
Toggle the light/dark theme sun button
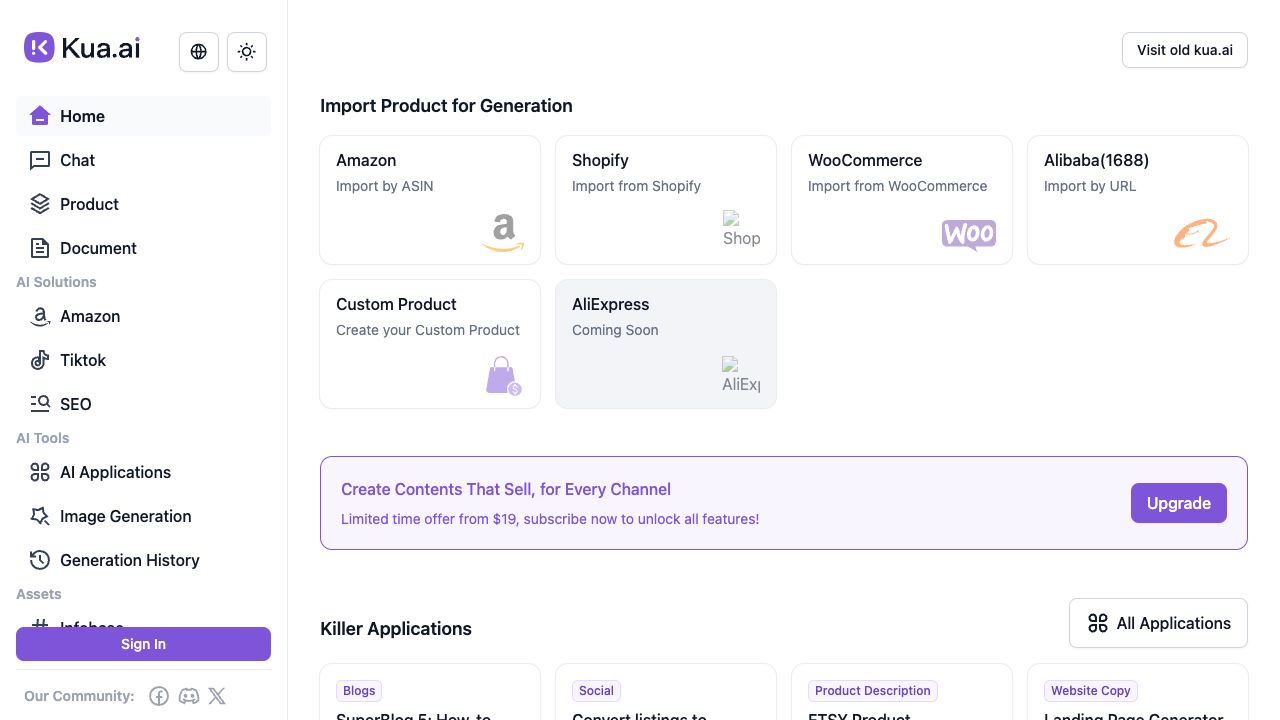(x=247, y=52)
